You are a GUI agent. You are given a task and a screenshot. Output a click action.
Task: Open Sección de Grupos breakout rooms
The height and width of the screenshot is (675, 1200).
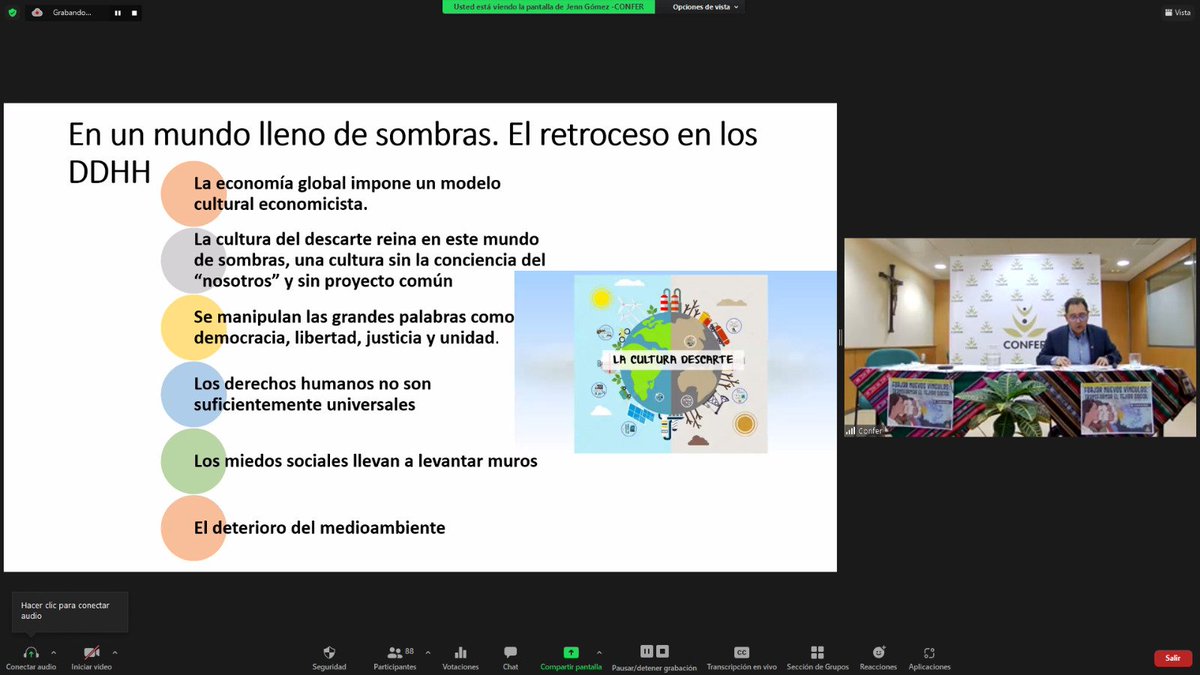[x=817, y=657]
